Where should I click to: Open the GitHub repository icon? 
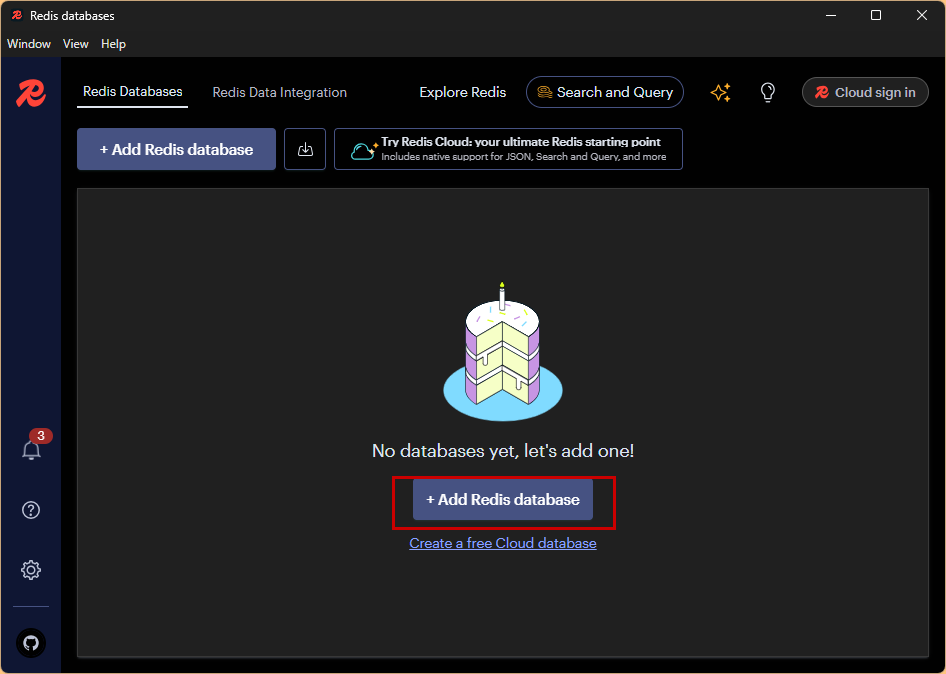tap(31, 643)
